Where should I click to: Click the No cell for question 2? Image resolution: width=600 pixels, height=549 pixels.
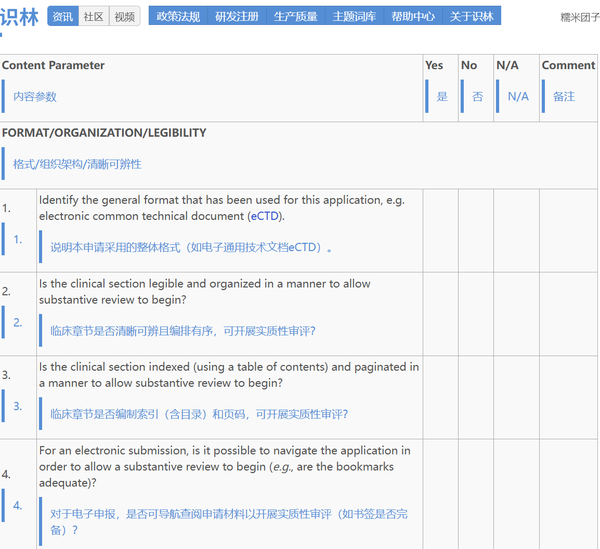tap(476, 314)
